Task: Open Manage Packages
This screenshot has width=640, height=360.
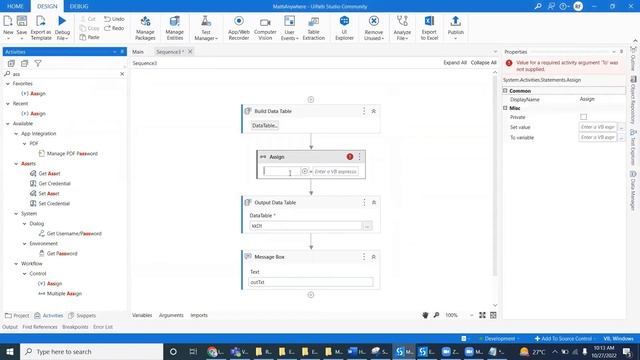Action: (x=145, y=27)
